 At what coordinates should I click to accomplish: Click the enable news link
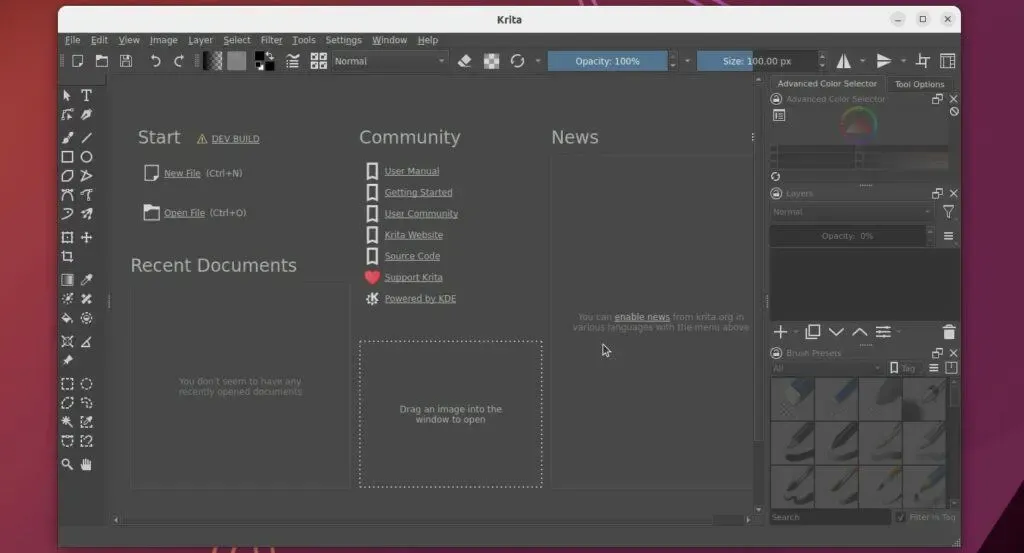[642, 317]
